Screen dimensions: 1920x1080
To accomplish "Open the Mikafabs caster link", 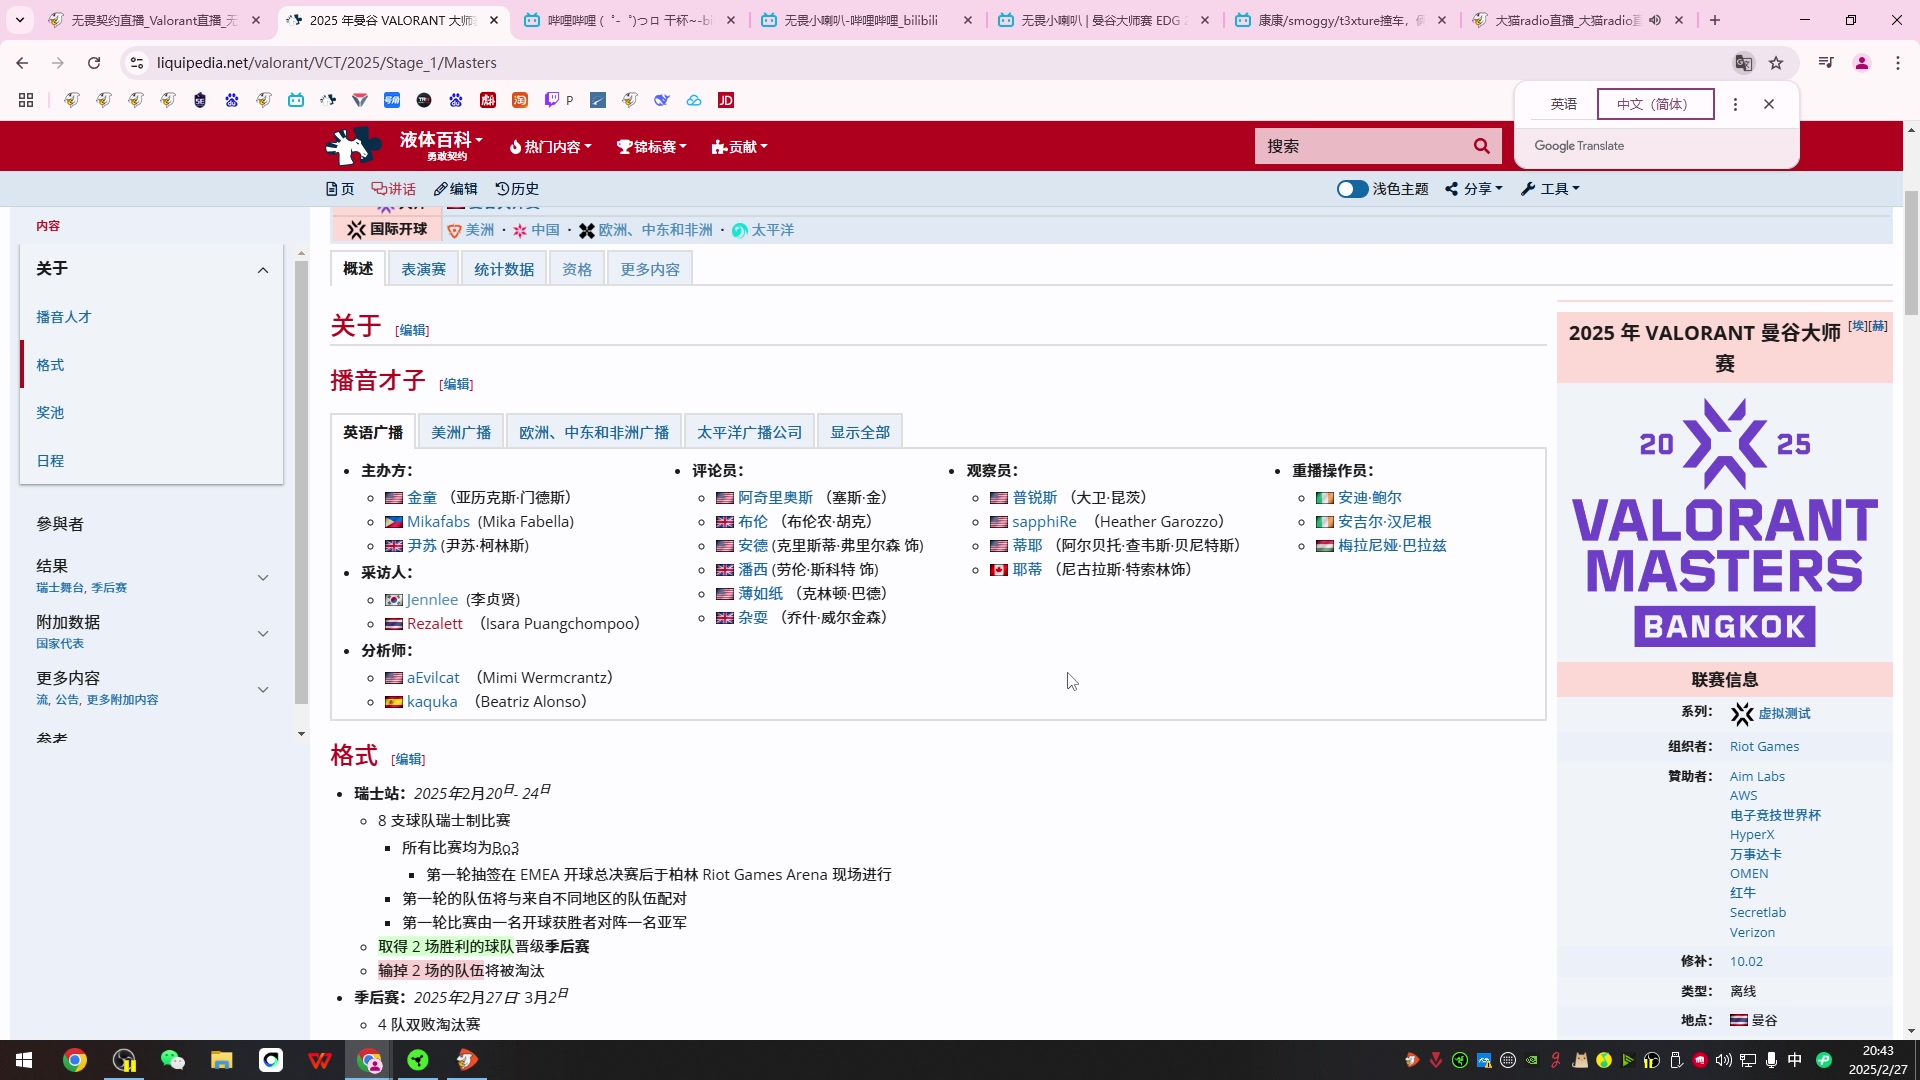I will (438, 522).
